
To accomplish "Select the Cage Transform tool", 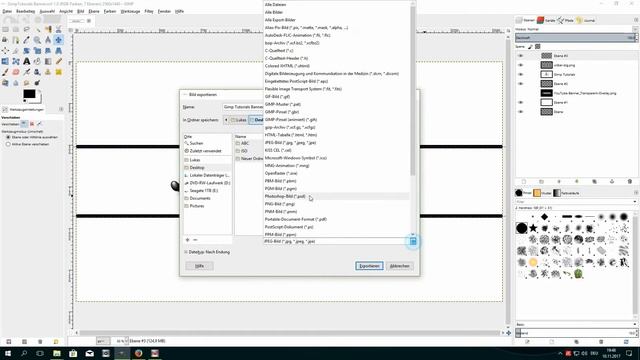I will [x=16, y=61].
